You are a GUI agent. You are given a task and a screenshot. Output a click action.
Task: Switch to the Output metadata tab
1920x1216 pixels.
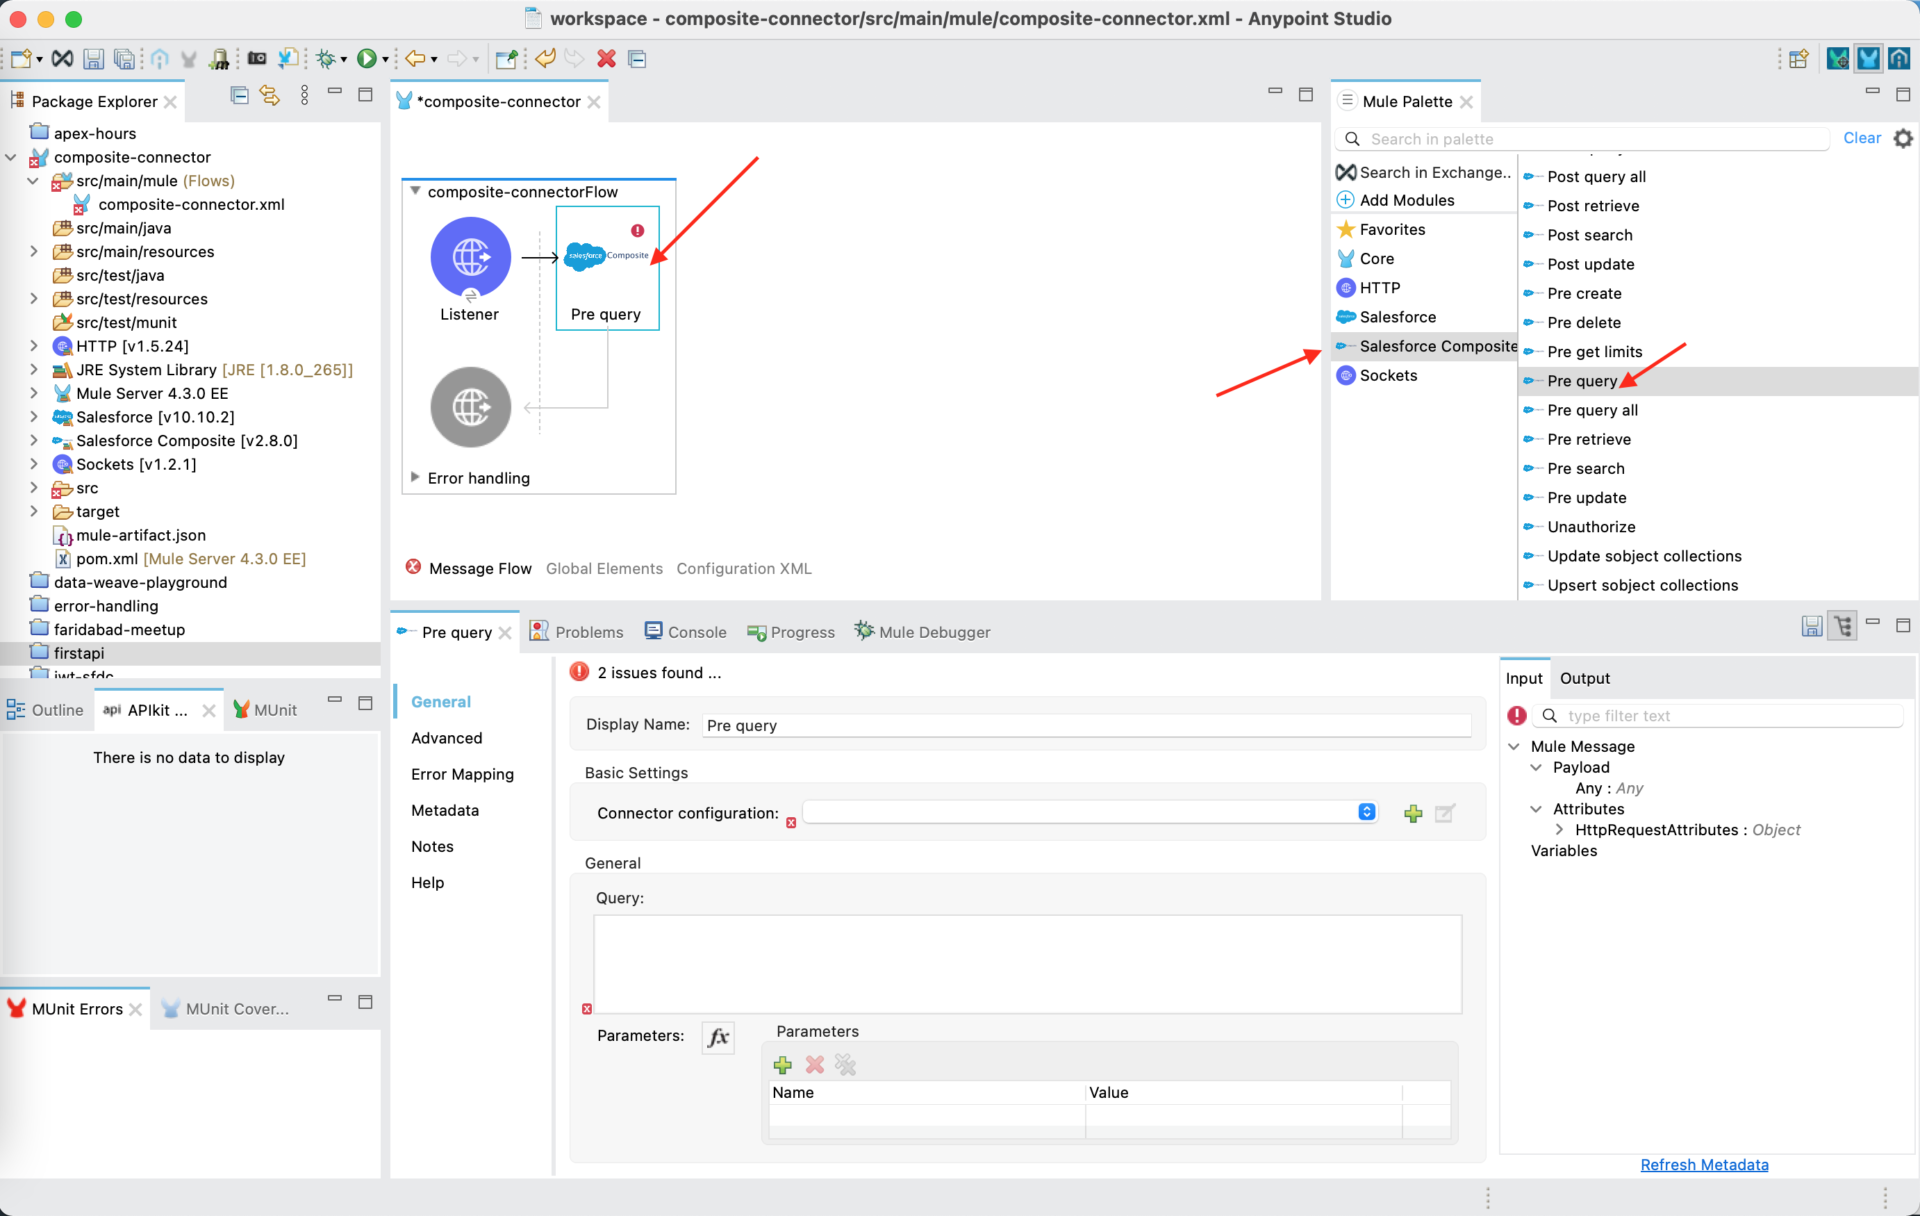pyautogui.click(x=1584, y=678)
